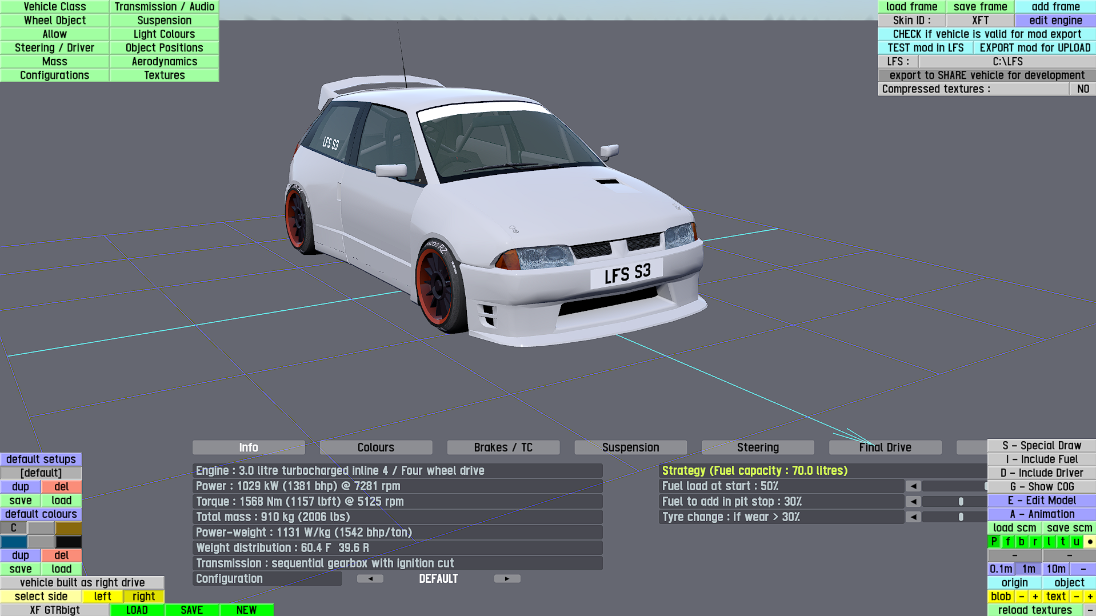Click EXPORT mod for UPLOAD

pos(1034,48)
